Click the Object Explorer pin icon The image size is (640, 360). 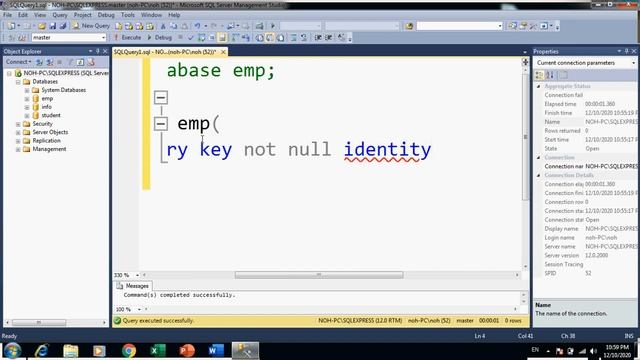coord(98,51)
